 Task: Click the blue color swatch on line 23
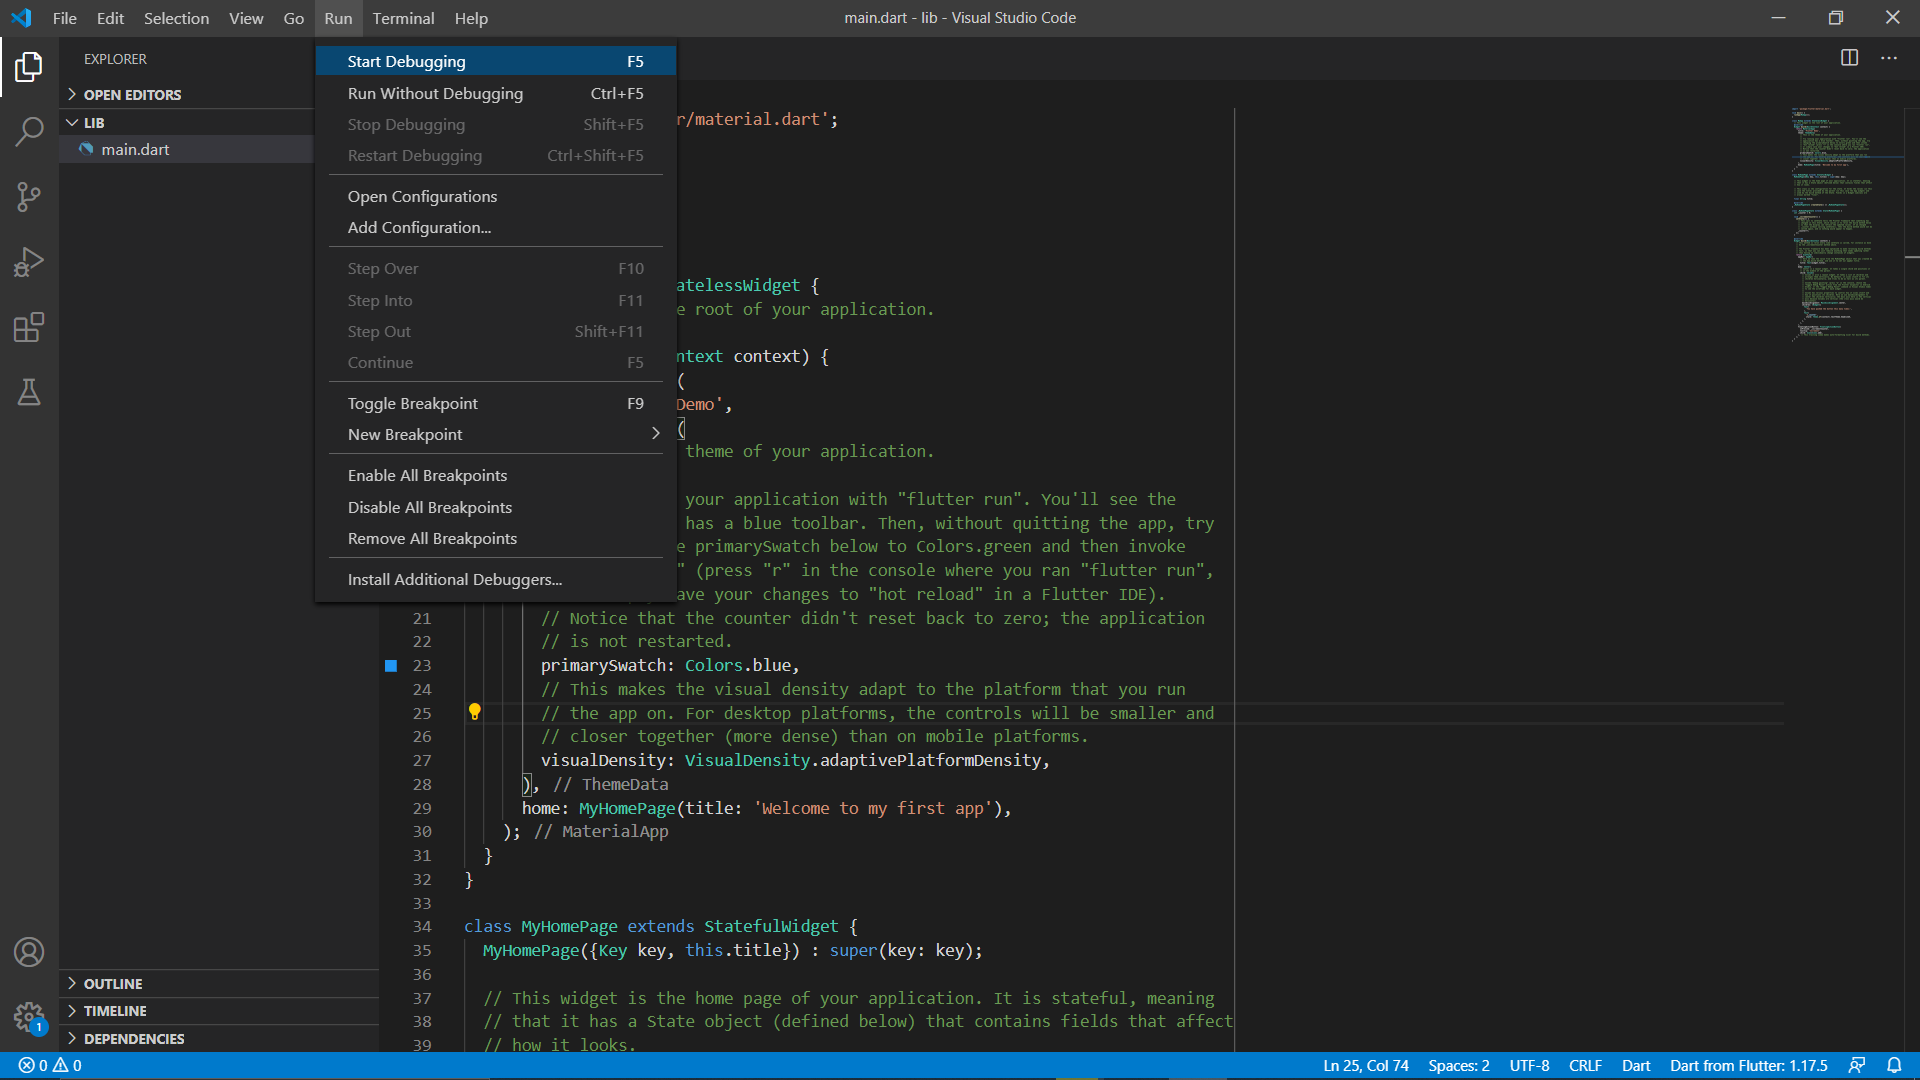coord(391,666)
